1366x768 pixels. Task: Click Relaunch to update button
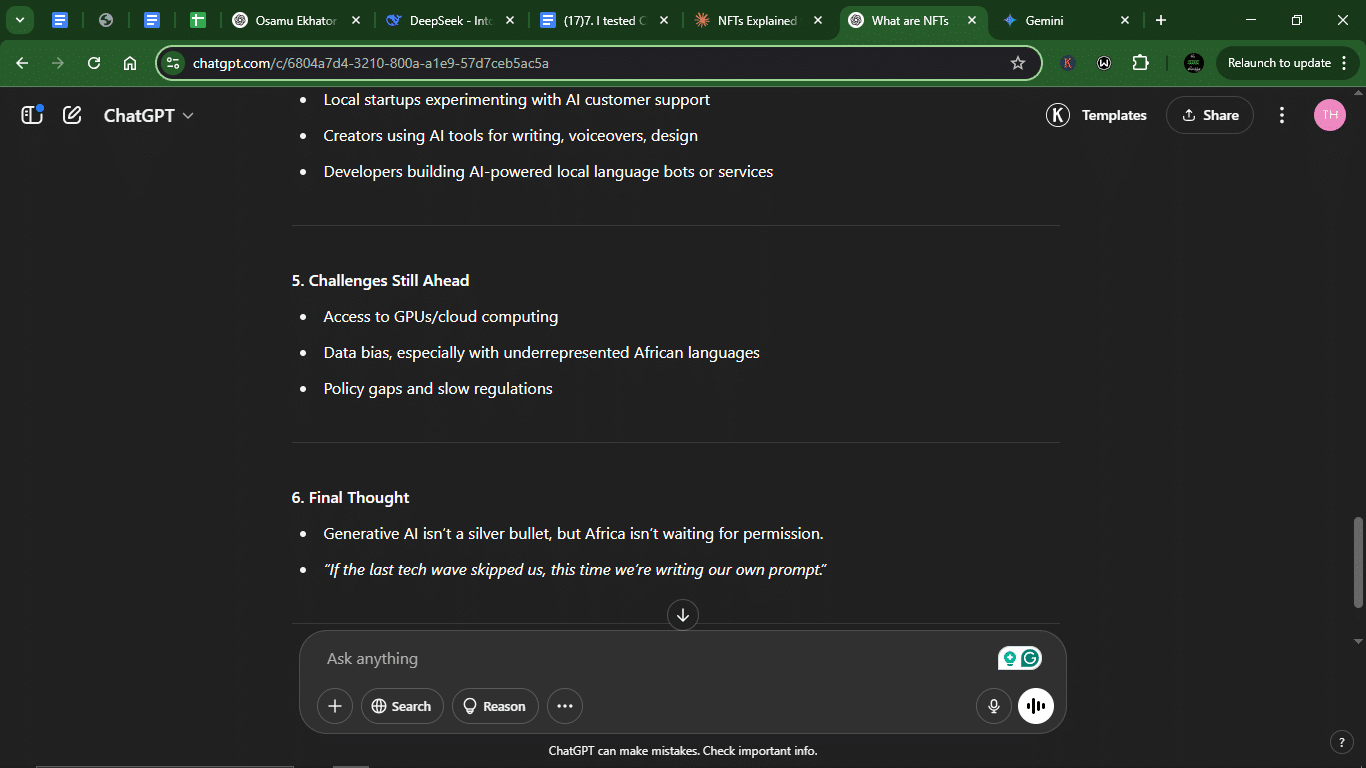click(x=1279, y=63)
